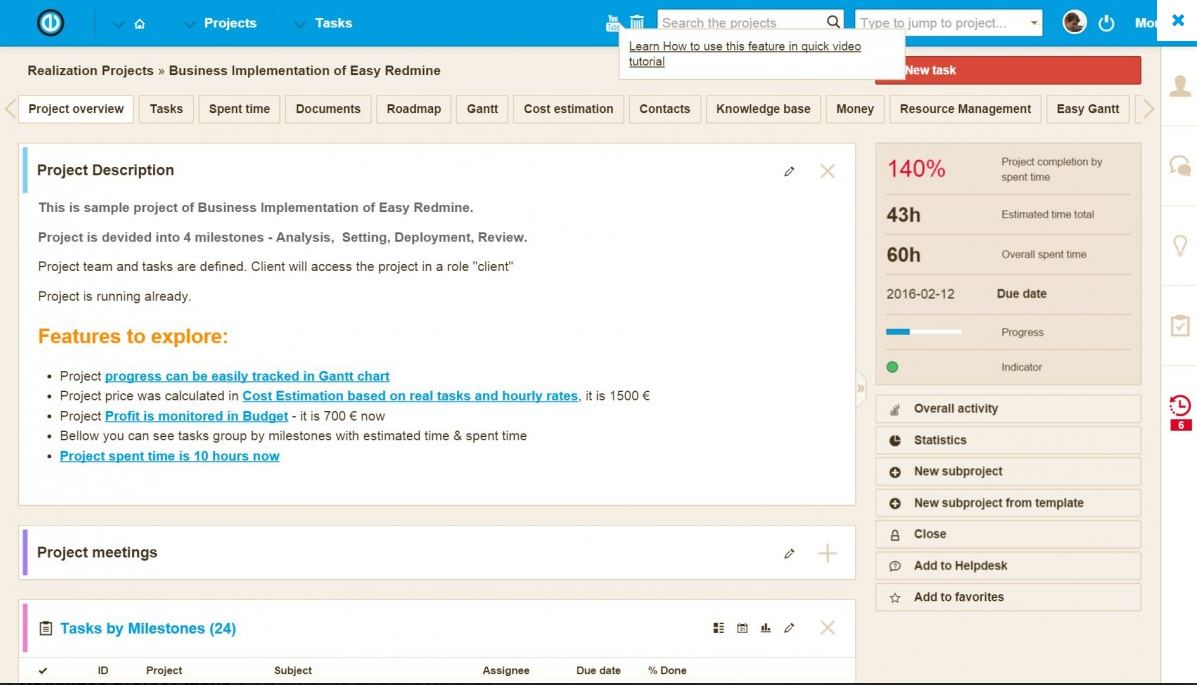
Task: Switch Tasks by Milestones to calendar view
Action: pos(742,628)
